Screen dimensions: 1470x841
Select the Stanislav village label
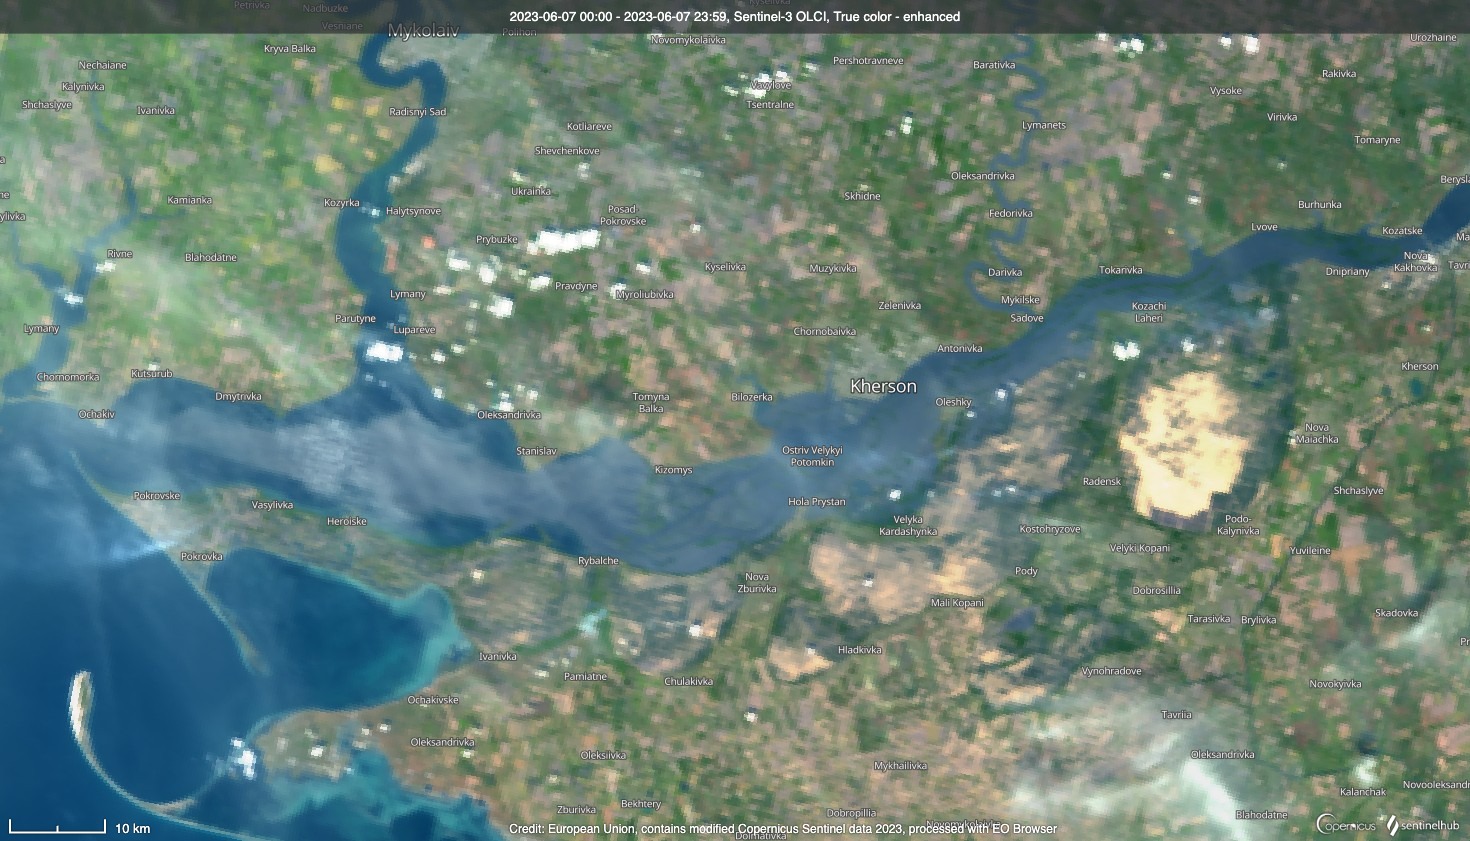(x=536, y=451)
